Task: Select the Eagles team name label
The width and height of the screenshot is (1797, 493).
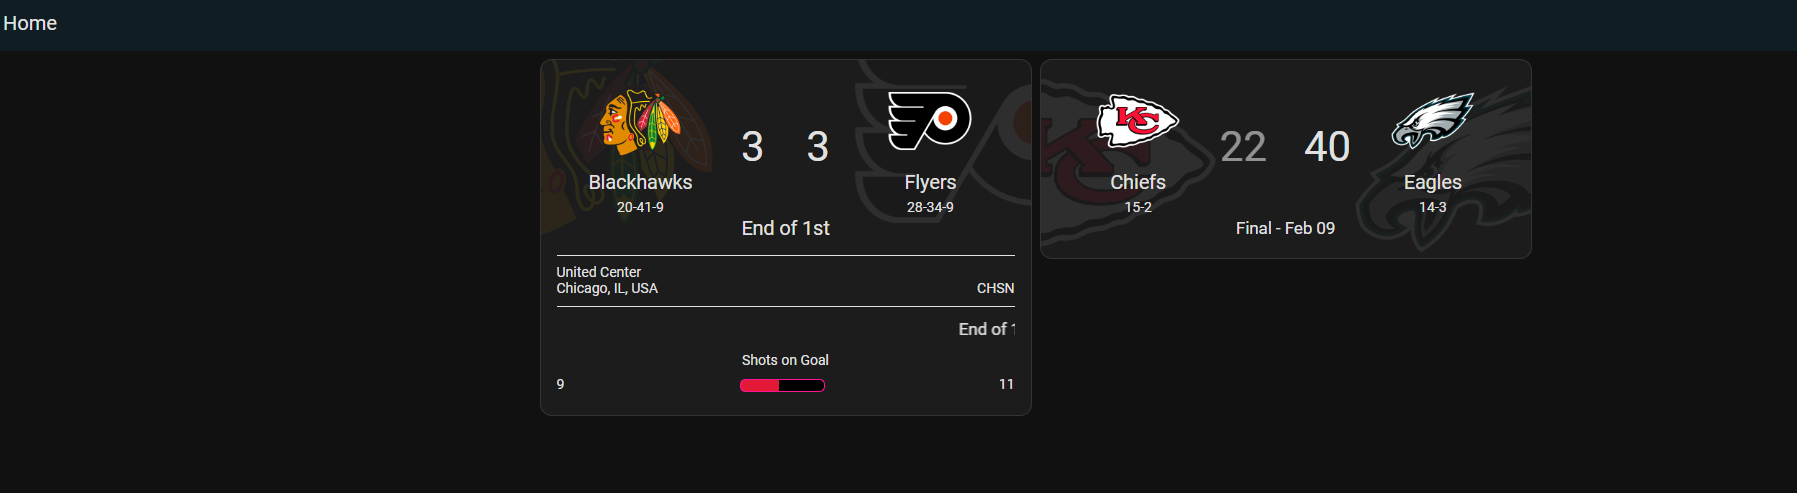Action: pyautogui.click(x=1432, y=182)
